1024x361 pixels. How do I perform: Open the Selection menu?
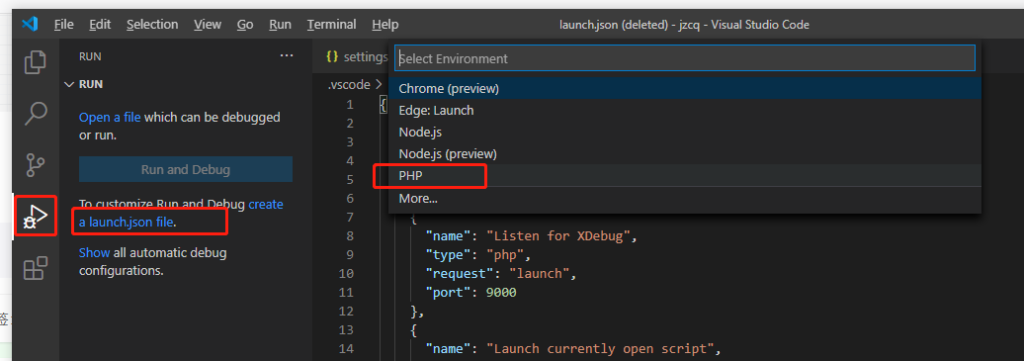pyautogui.click(x=152, y=25)
